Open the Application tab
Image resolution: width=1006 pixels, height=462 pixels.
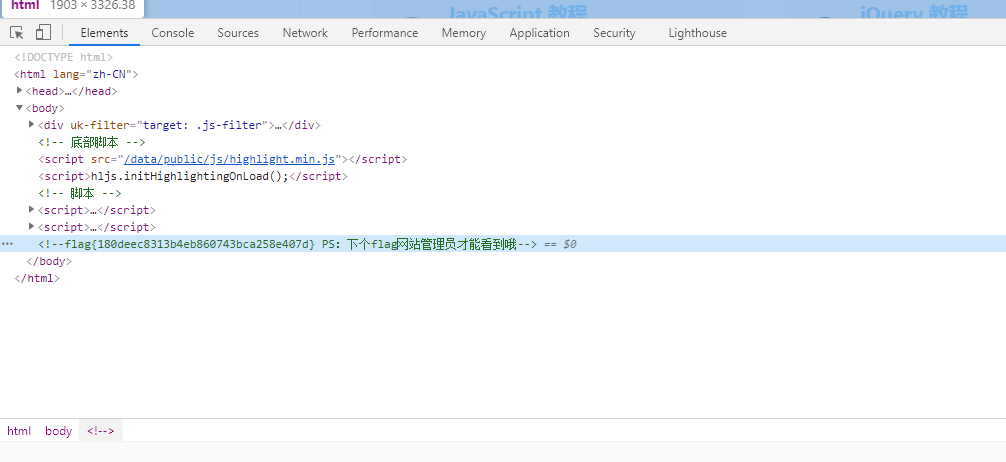coord(540,33)
